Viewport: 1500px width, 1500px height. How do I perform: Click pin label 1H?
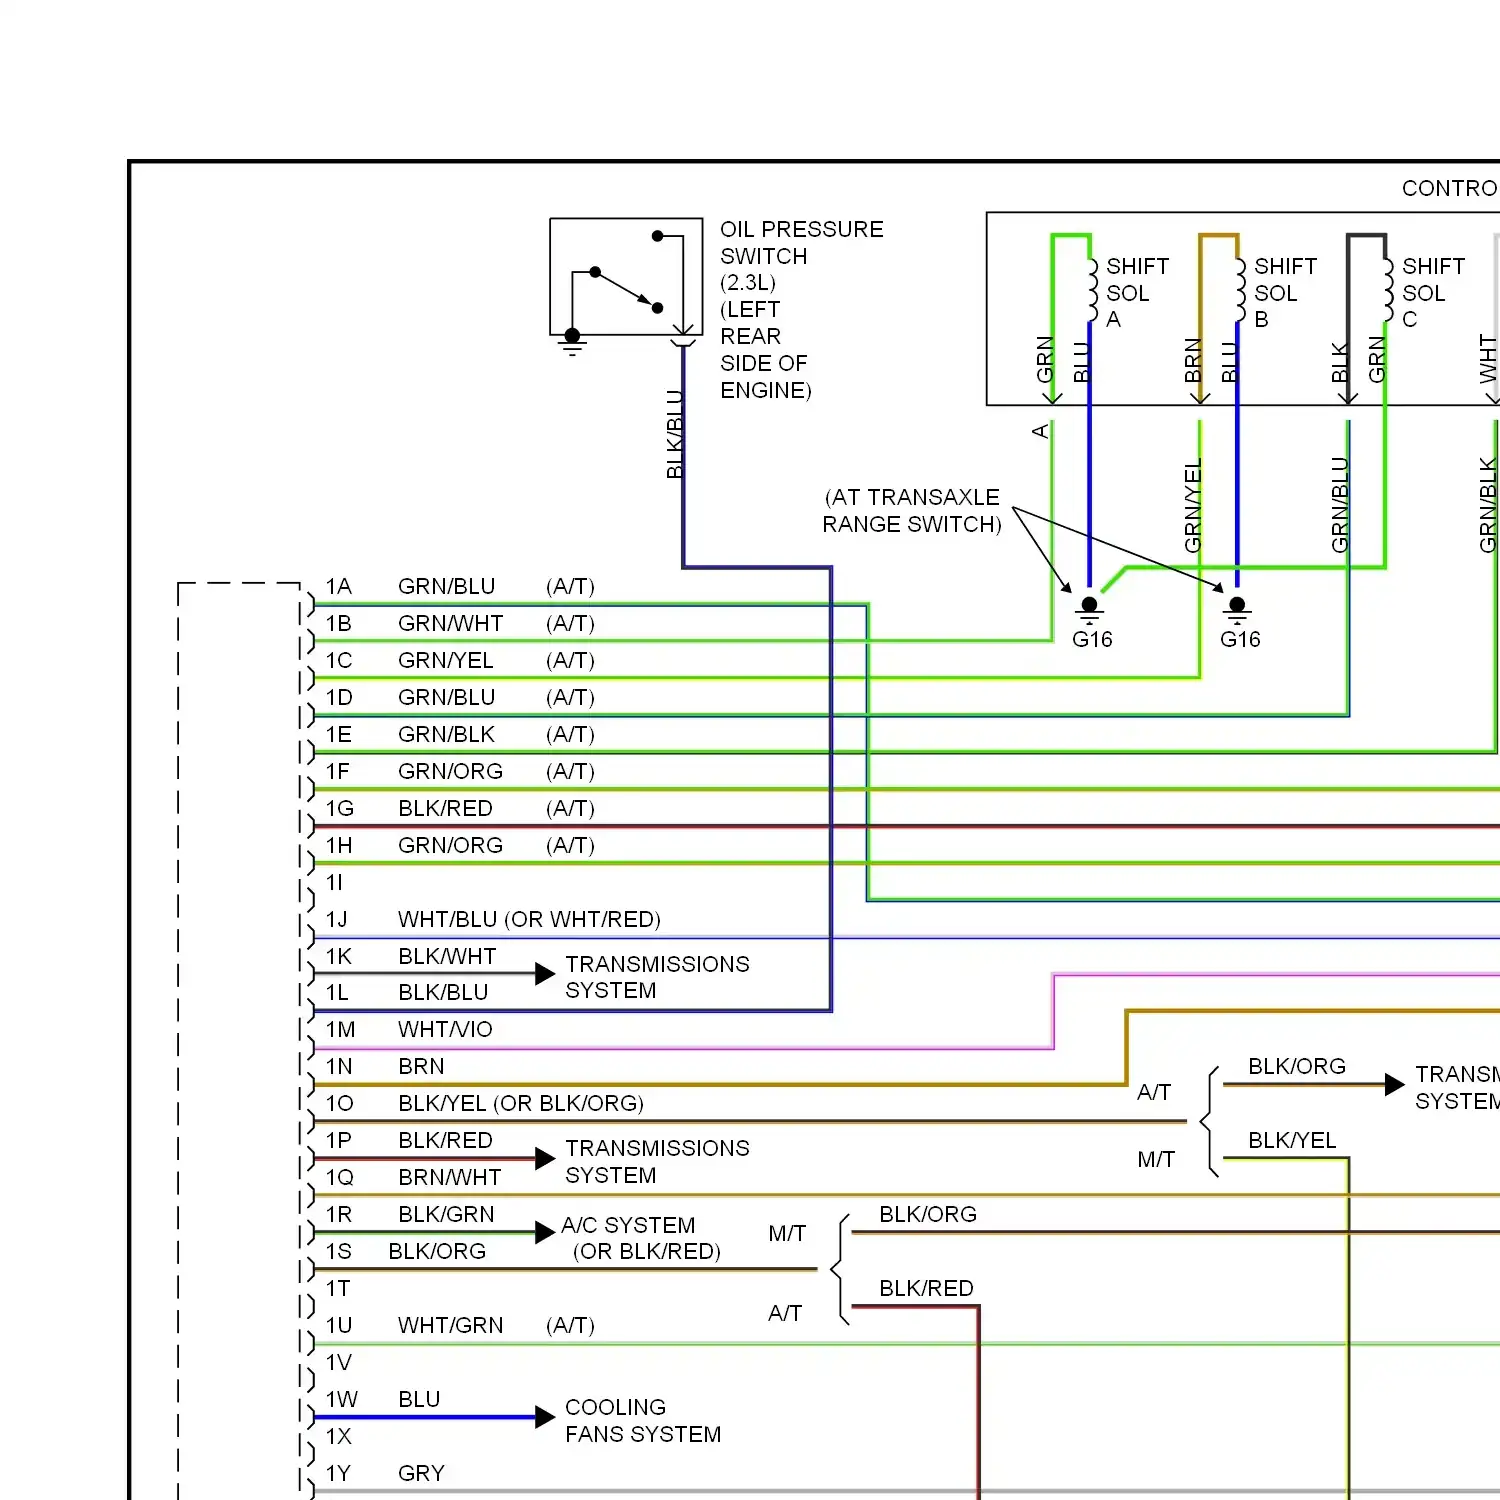pyautogui.click(x=339, y=846)
